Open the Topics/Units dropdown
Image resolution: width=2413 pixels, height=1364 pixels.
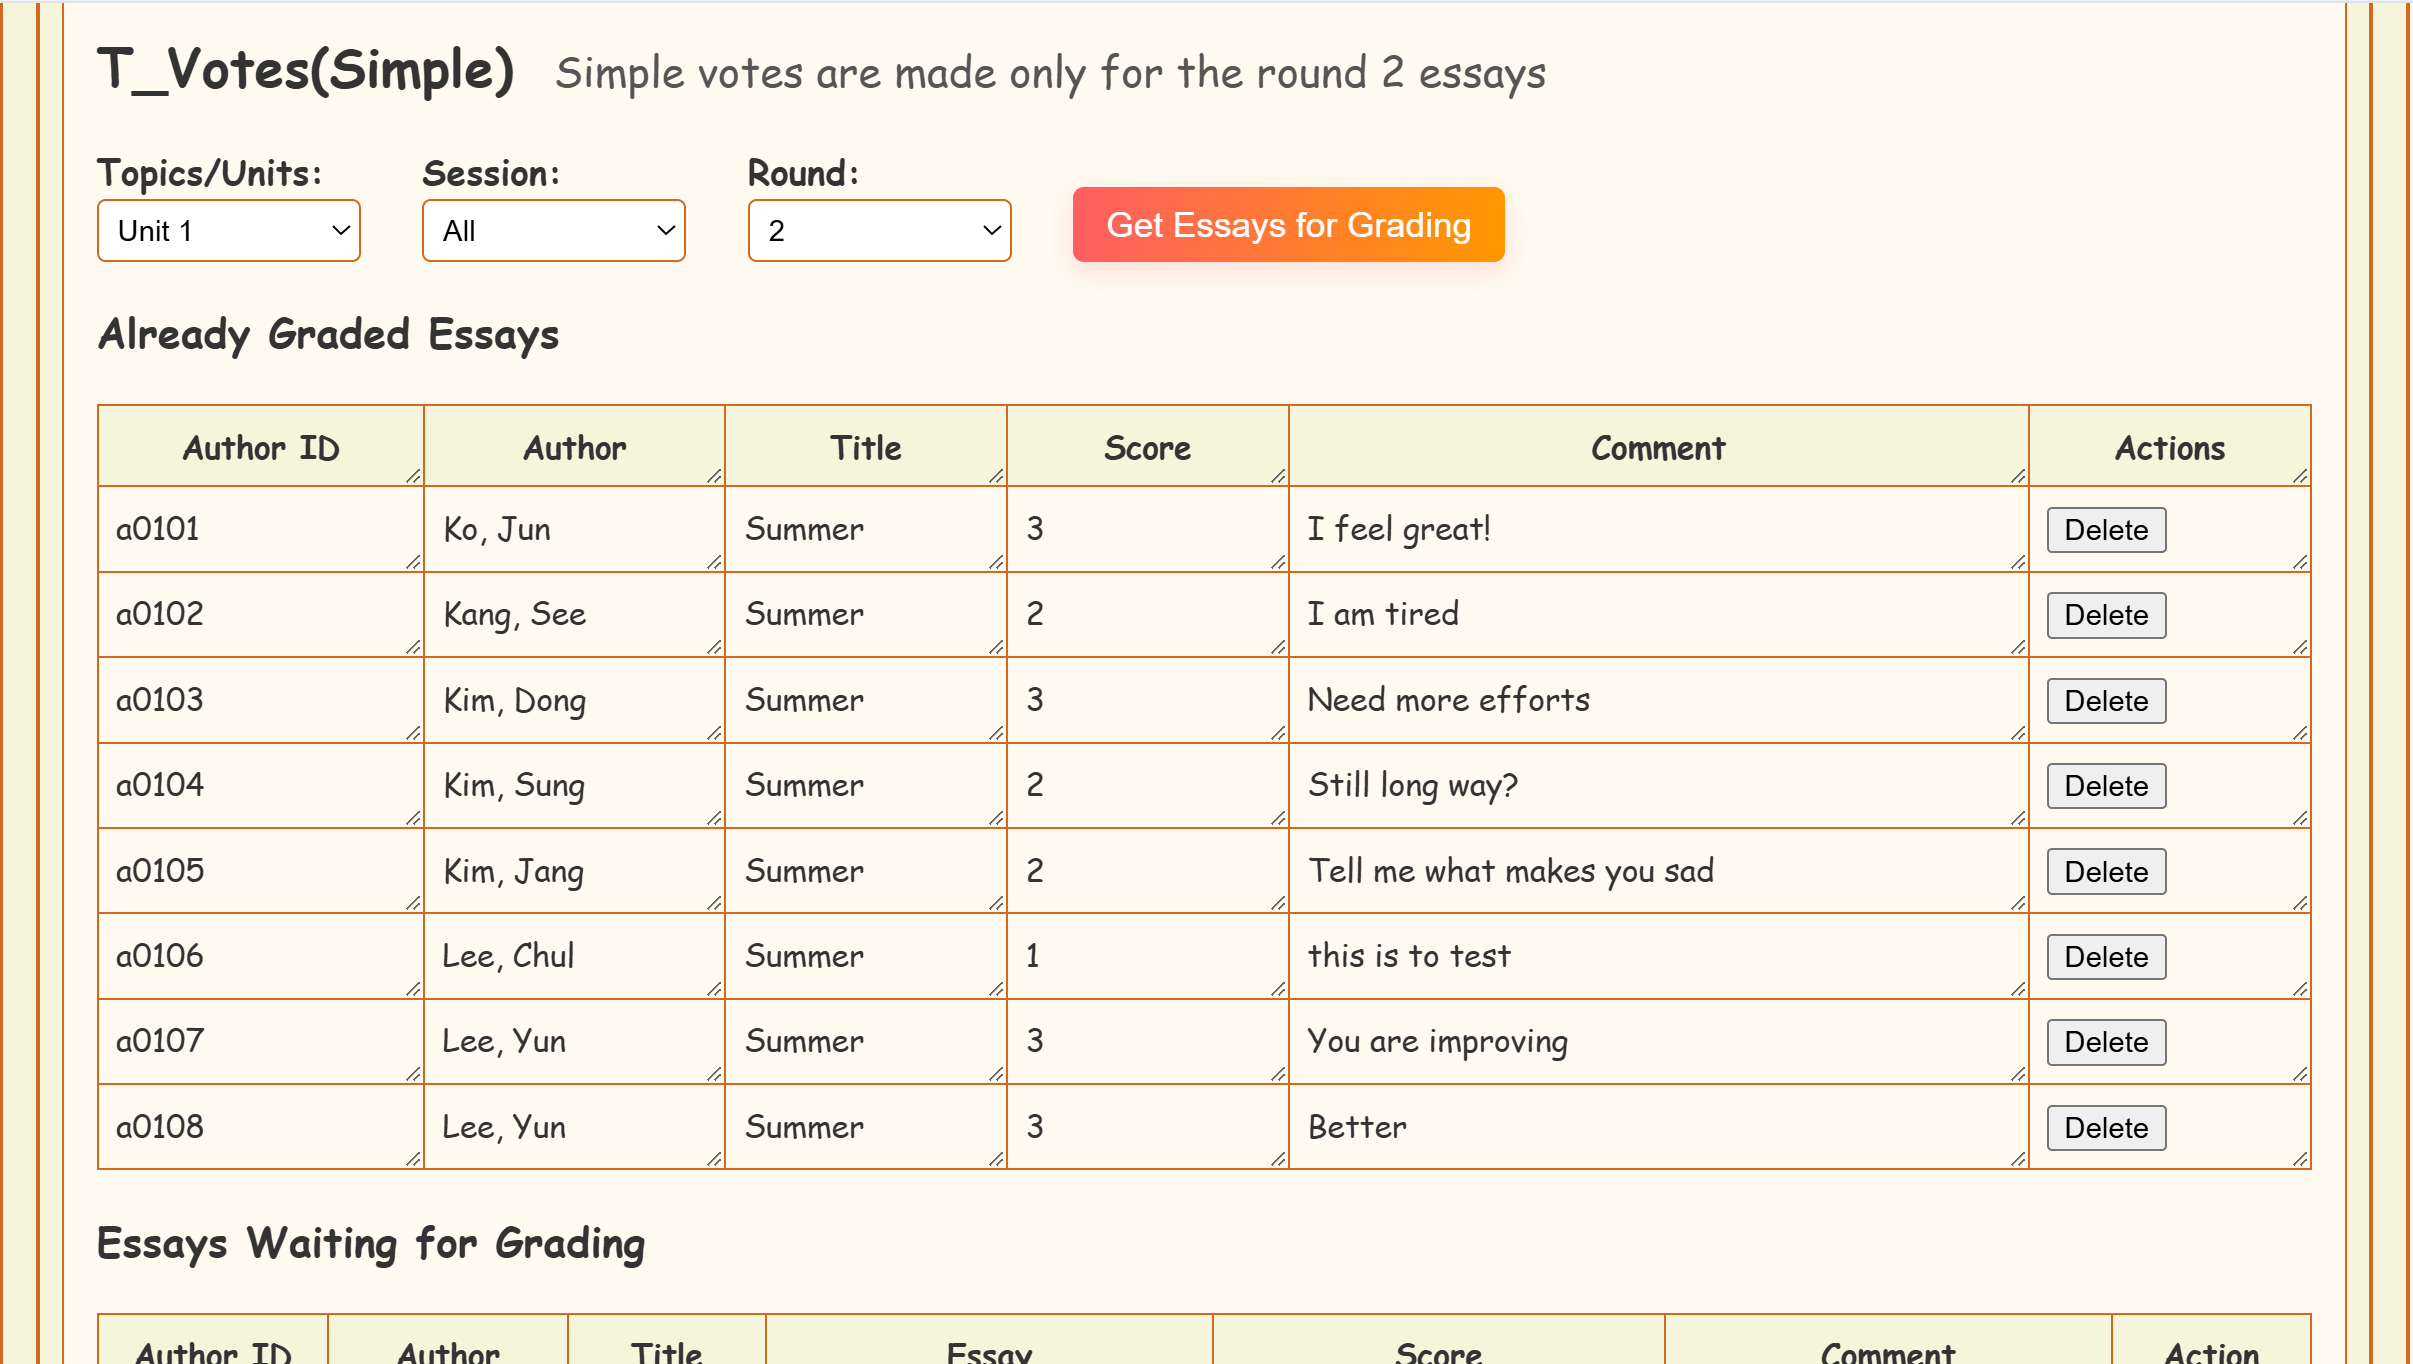[228, 231]
